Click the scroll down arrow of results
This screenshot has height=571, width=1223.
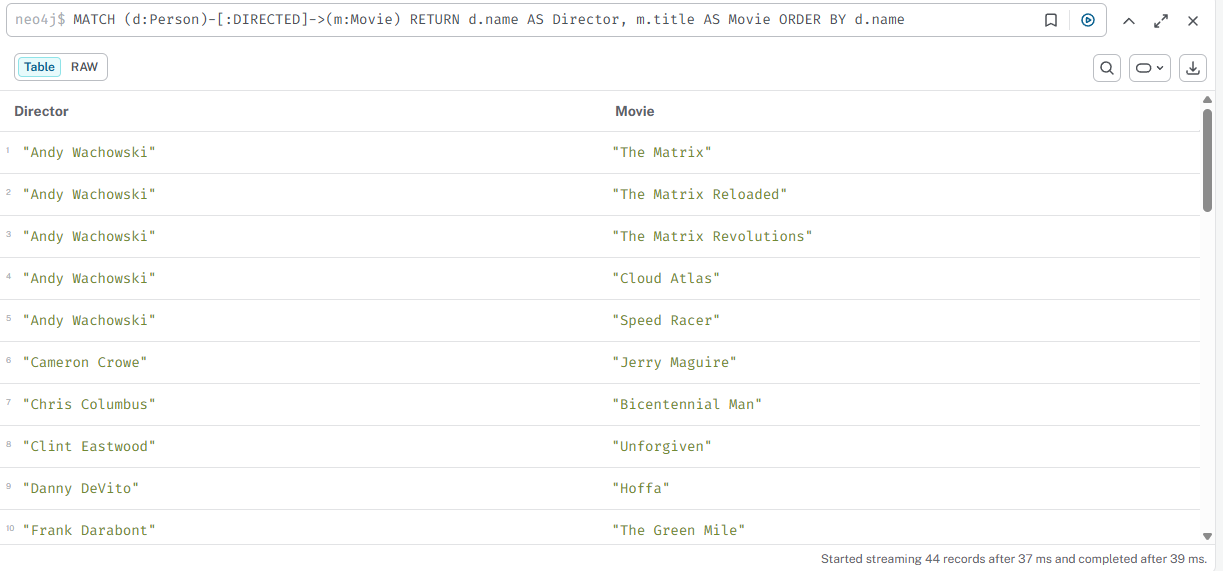[1208, 536]
